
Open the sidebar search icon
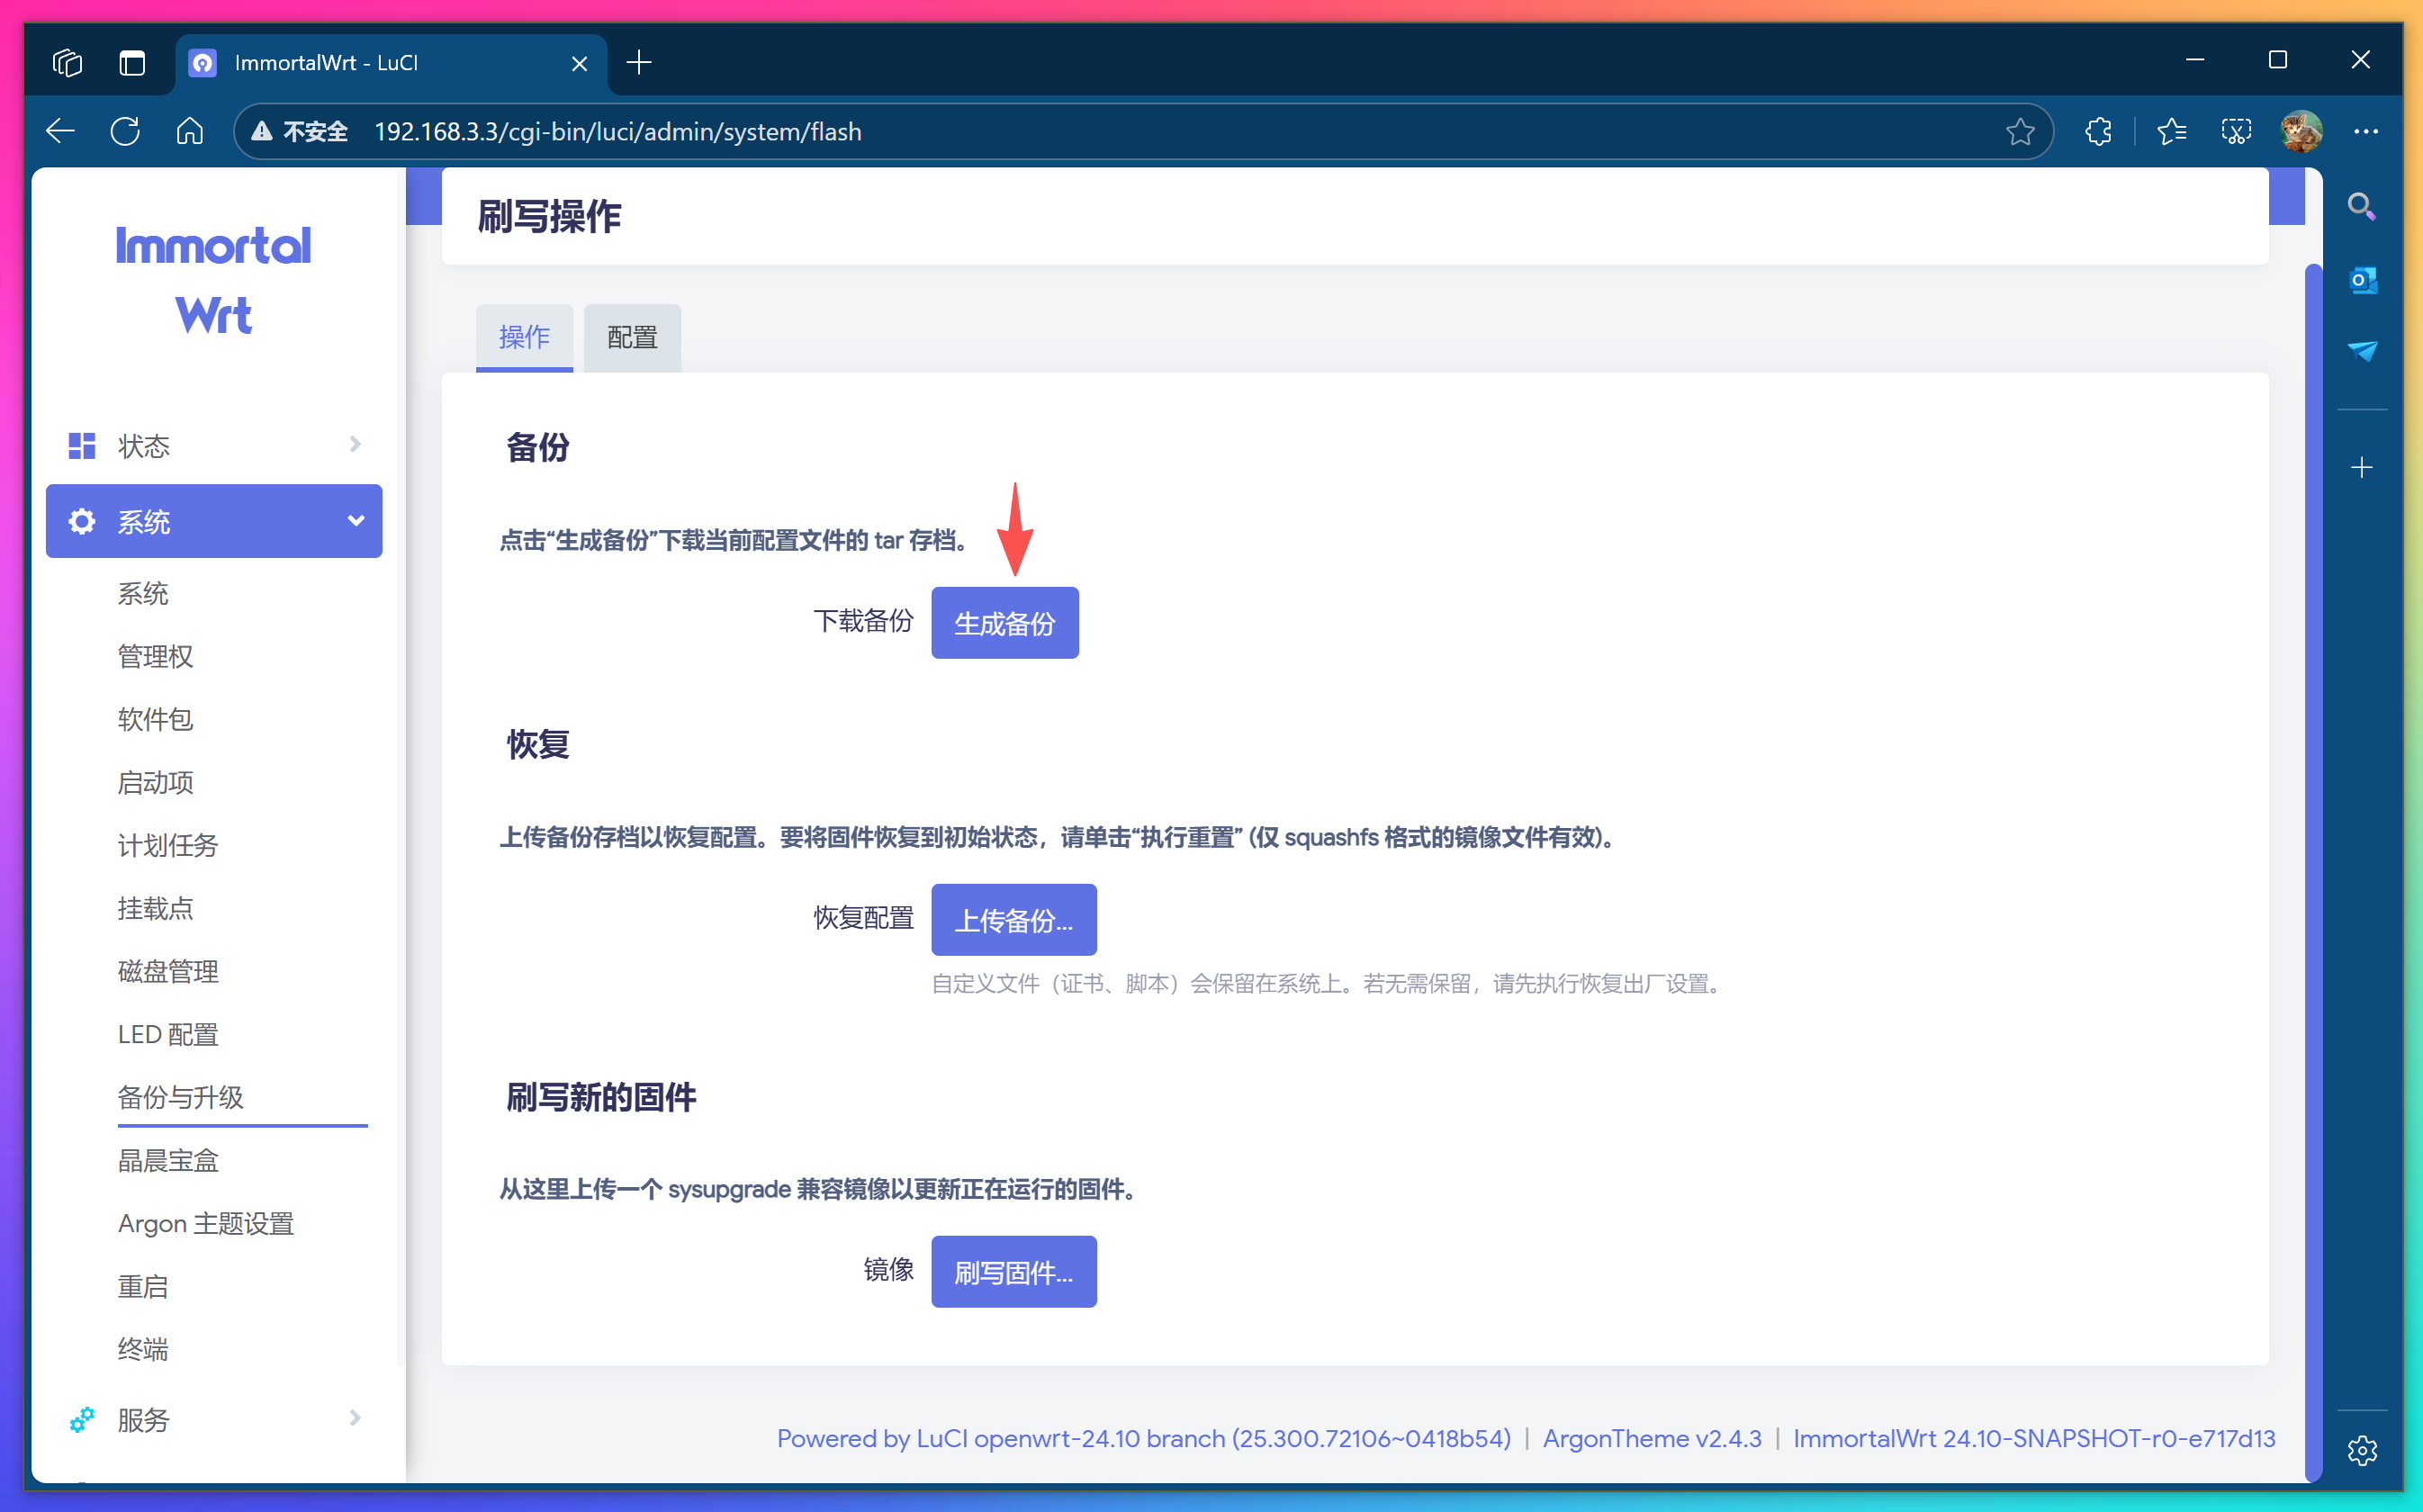point(2362,206)
